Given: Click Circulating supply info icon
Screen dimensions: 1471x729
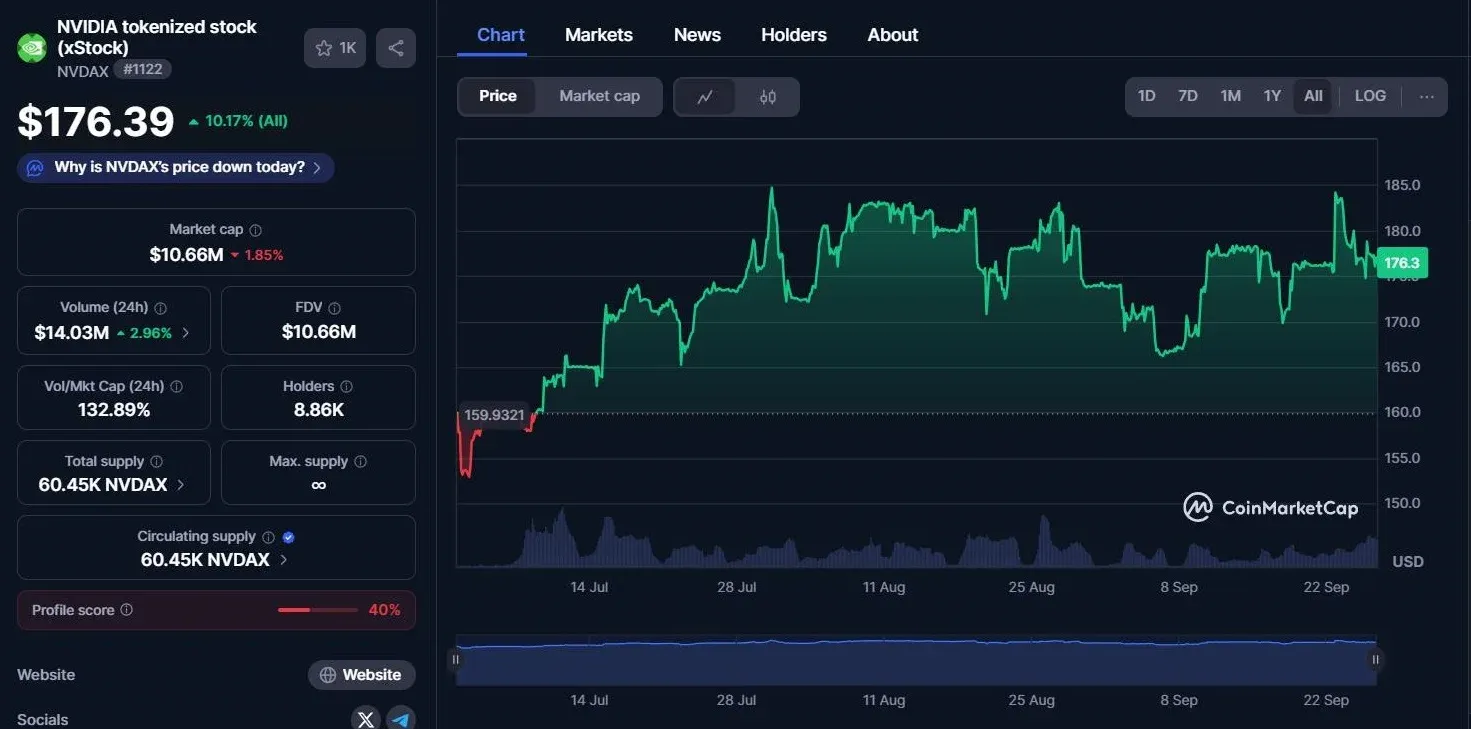Looking at the screenshot, I should point(269,537).
